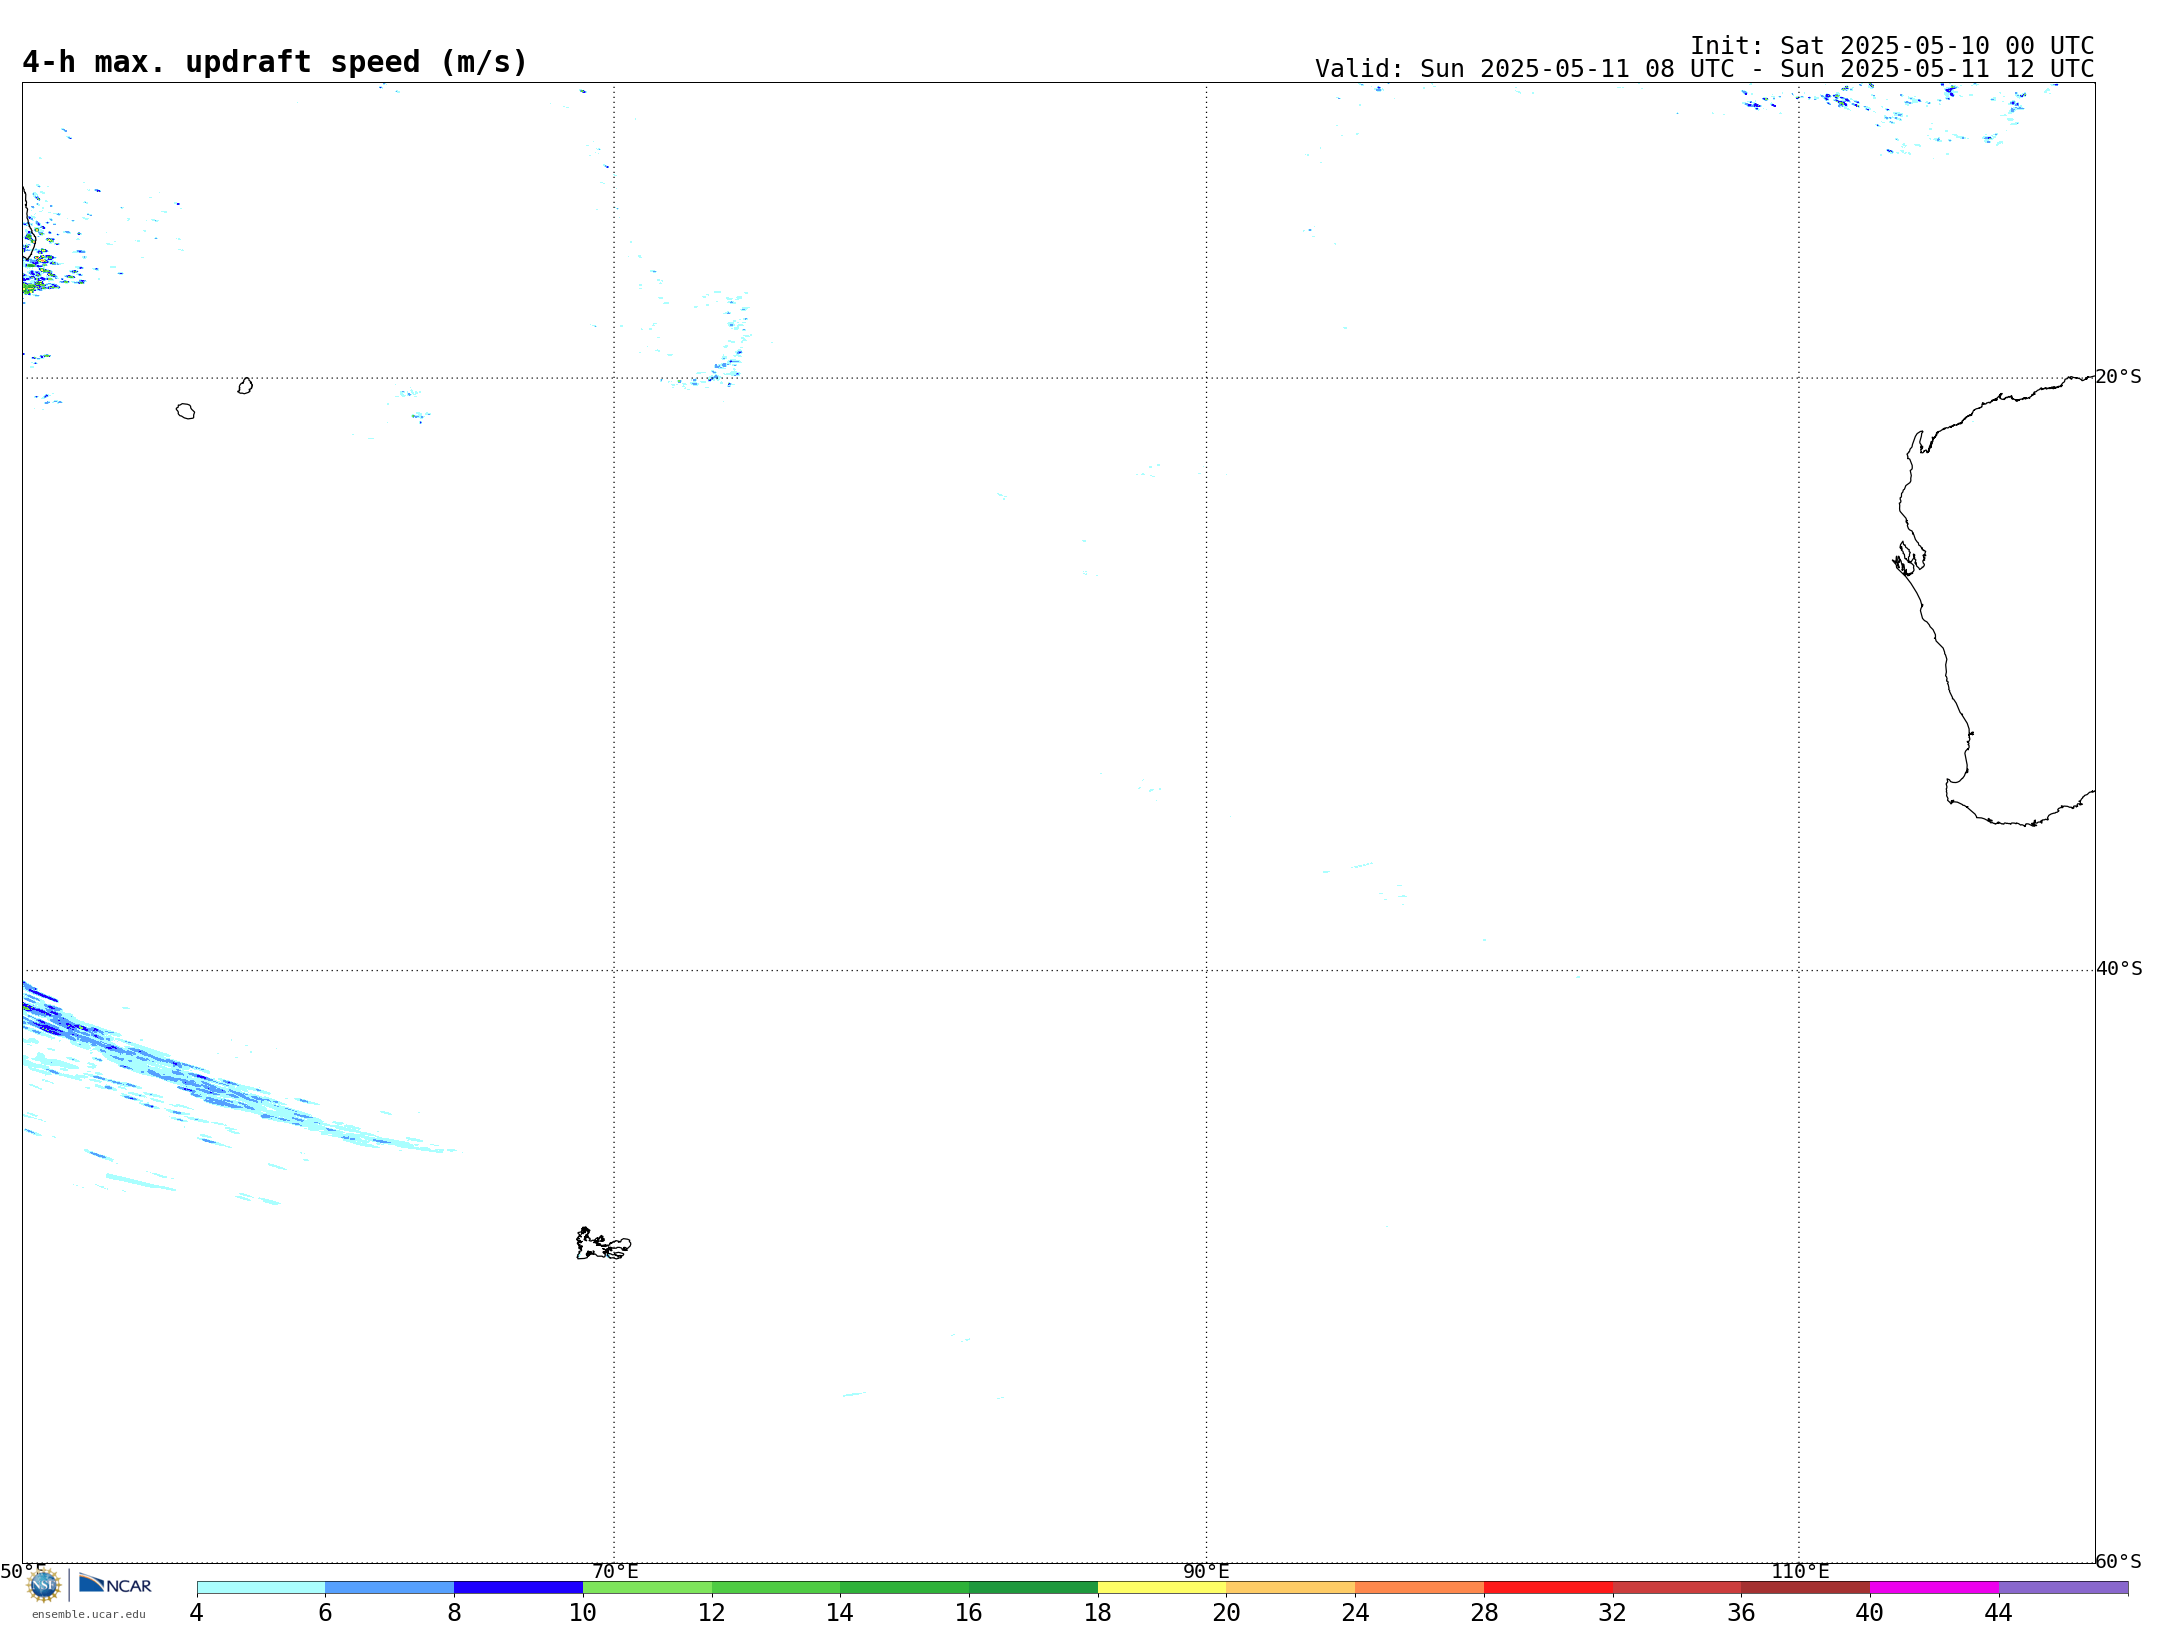
Task: Select the purple swatch above 44 m/s
Action: [2063, 1587]
